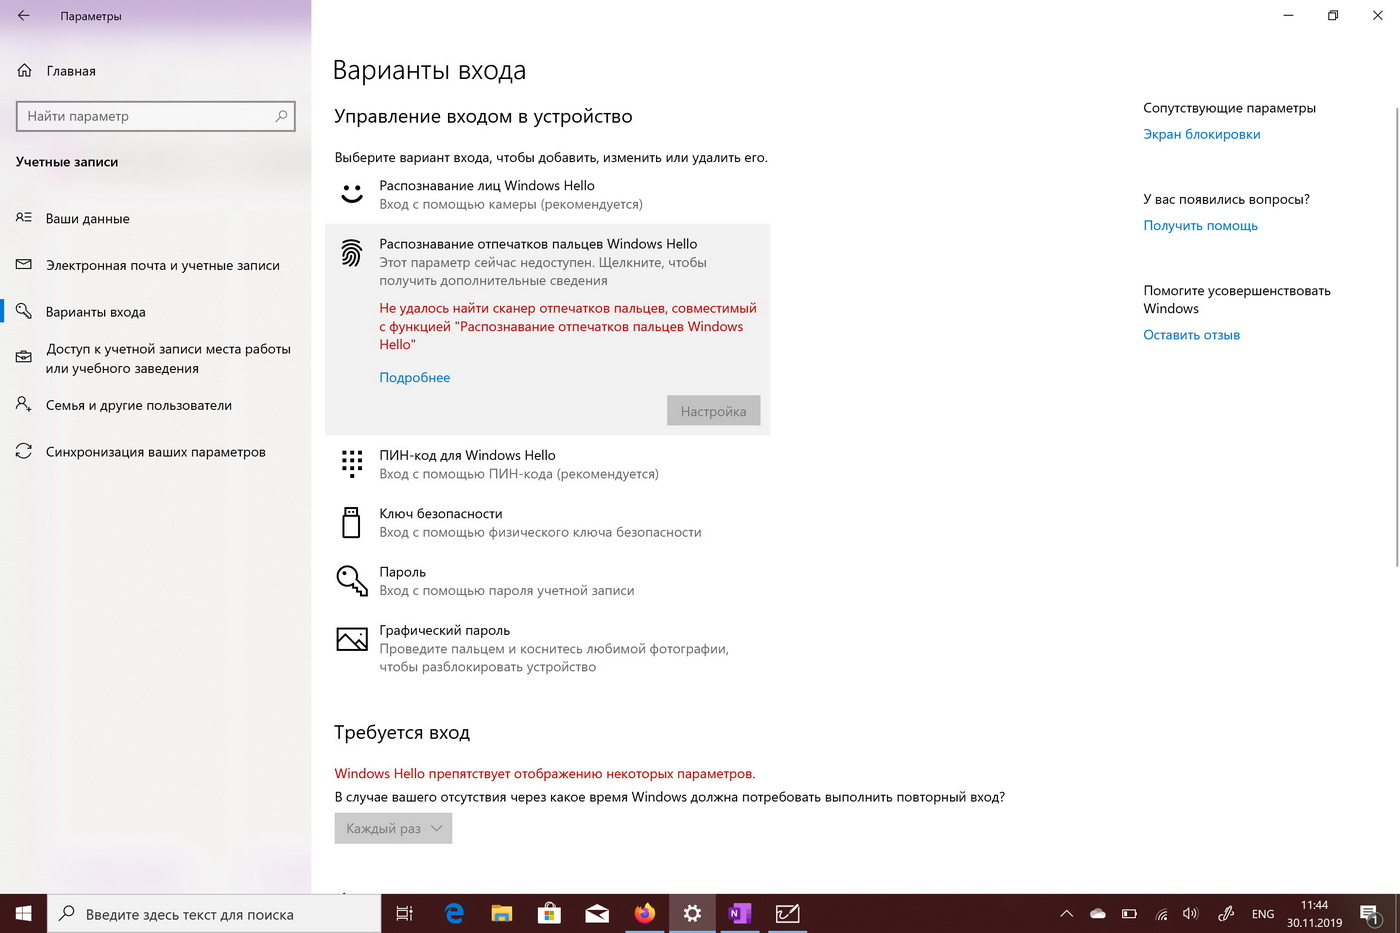Go back using the arrow in Settings title bar
Image resolution: width=1400 pixels, height=933 pixels.
point(24,16)
